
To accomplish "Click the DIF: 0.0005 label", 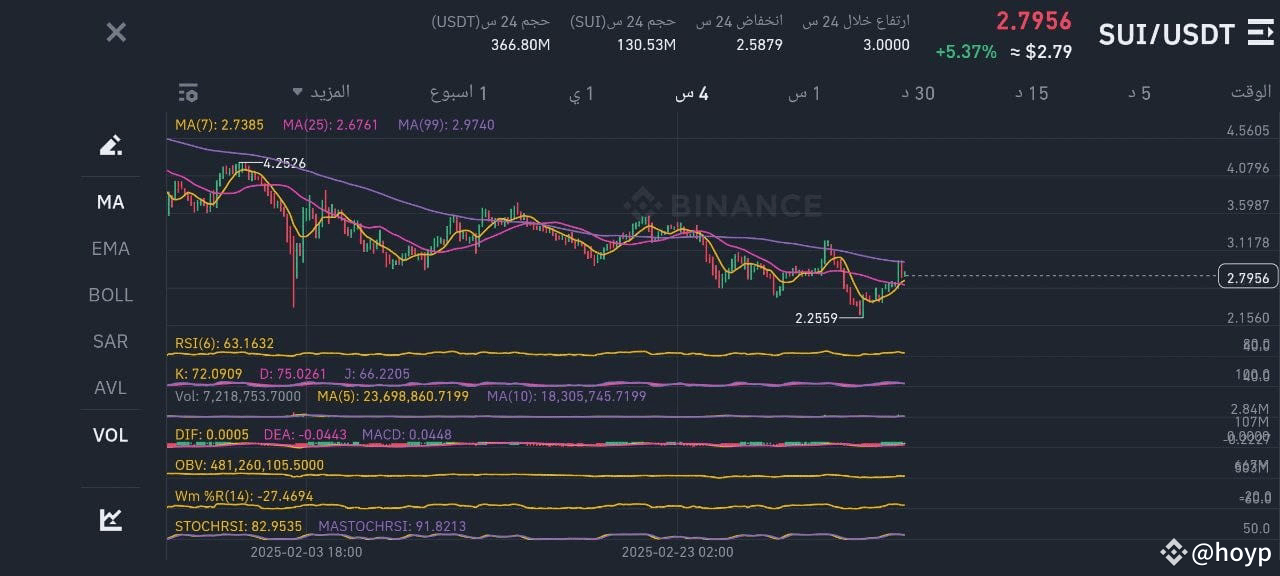I will coord(211,434).
